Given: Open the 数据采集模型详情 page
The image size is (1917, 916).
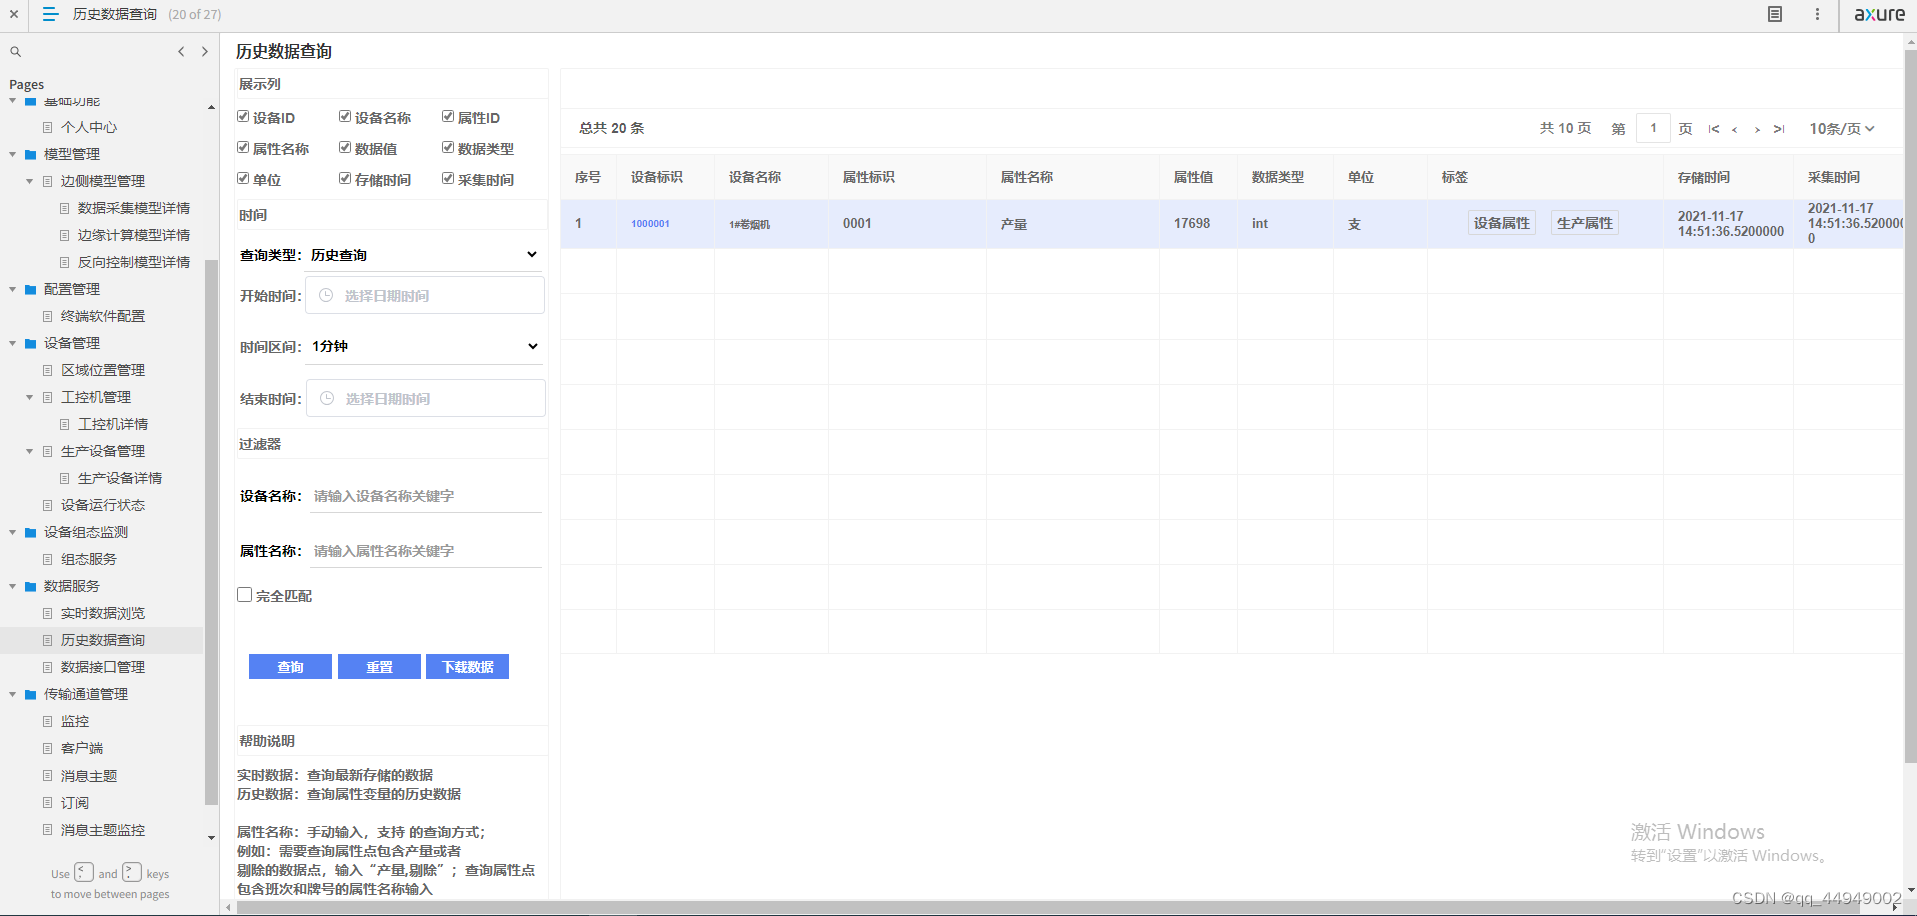Looking at the screenshot, I should 134,208.
